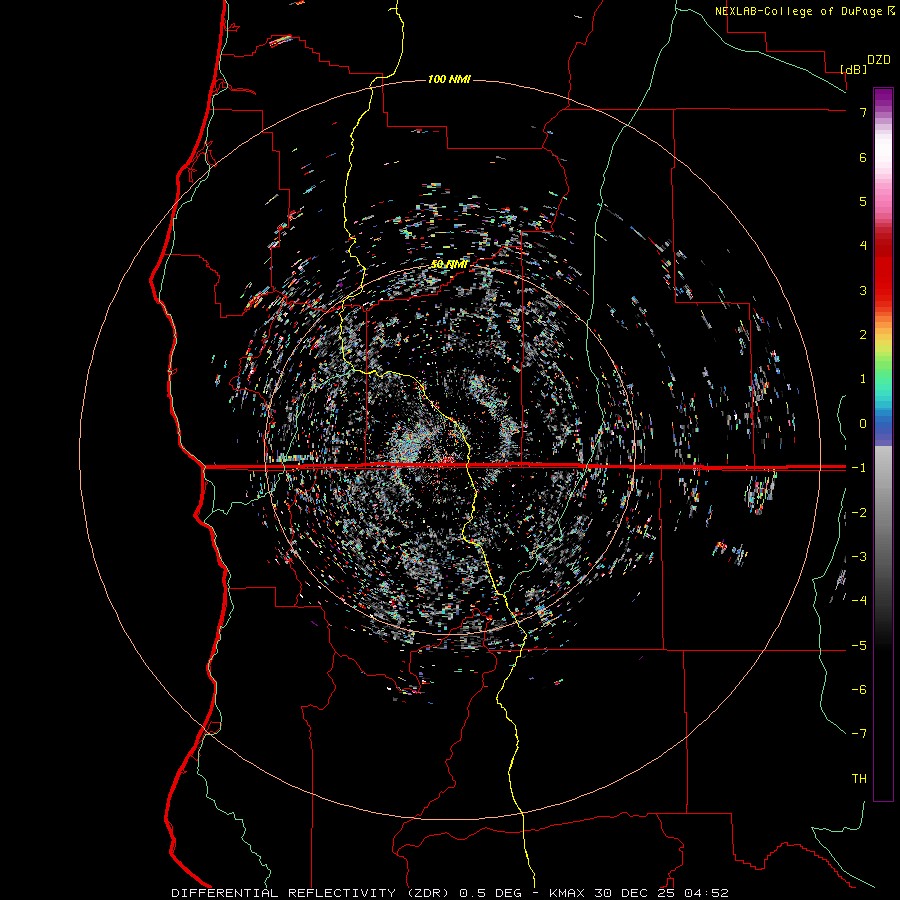This screenshot has height=900, width=900.
Task: Click the NEXLAB-College of DuPage credit text
Action: 798,11
